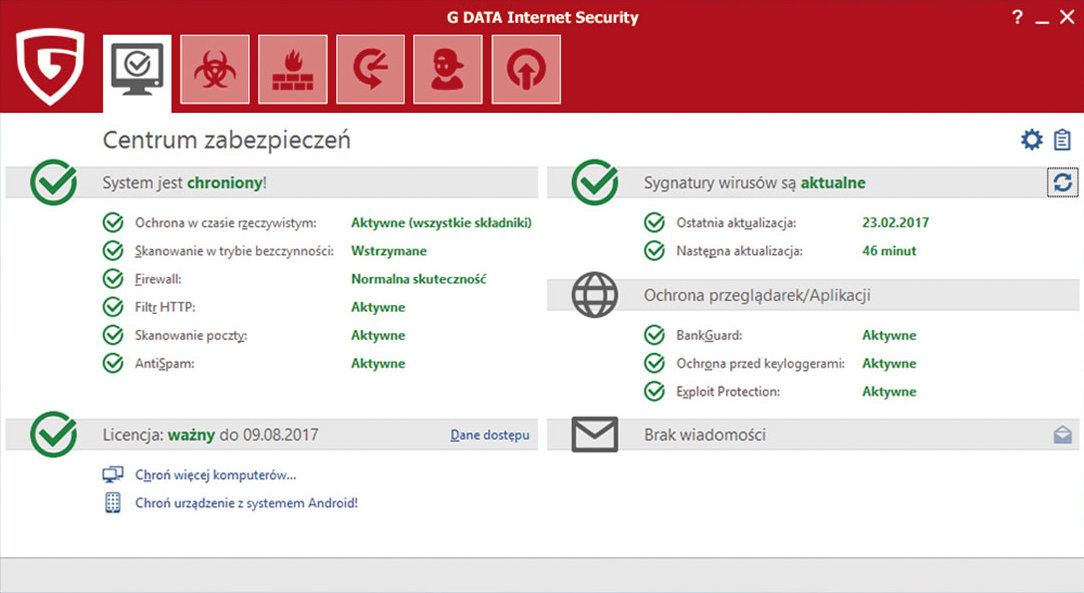Click the open envelope messages icon
Viewport: 1084px width, 593px height.
(1062, 435)
